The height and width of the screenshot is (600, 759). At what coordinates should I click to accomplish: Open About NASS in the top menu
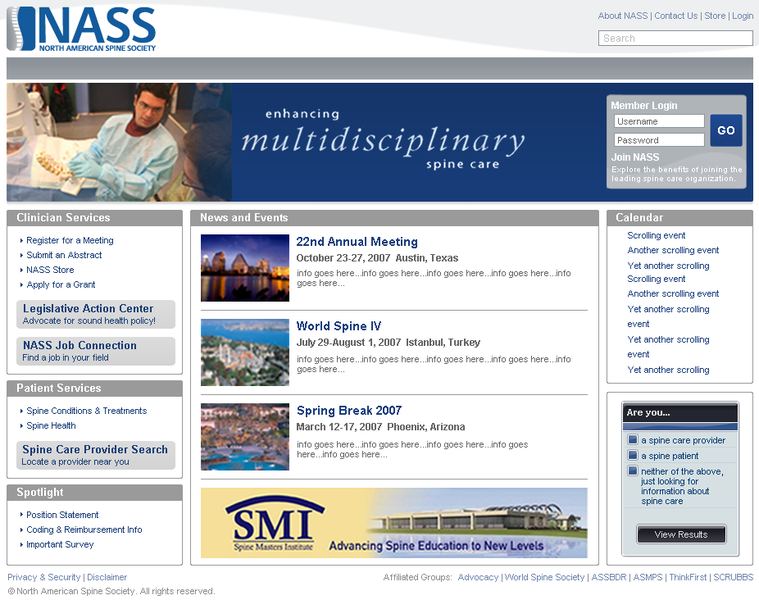[623, 16]
